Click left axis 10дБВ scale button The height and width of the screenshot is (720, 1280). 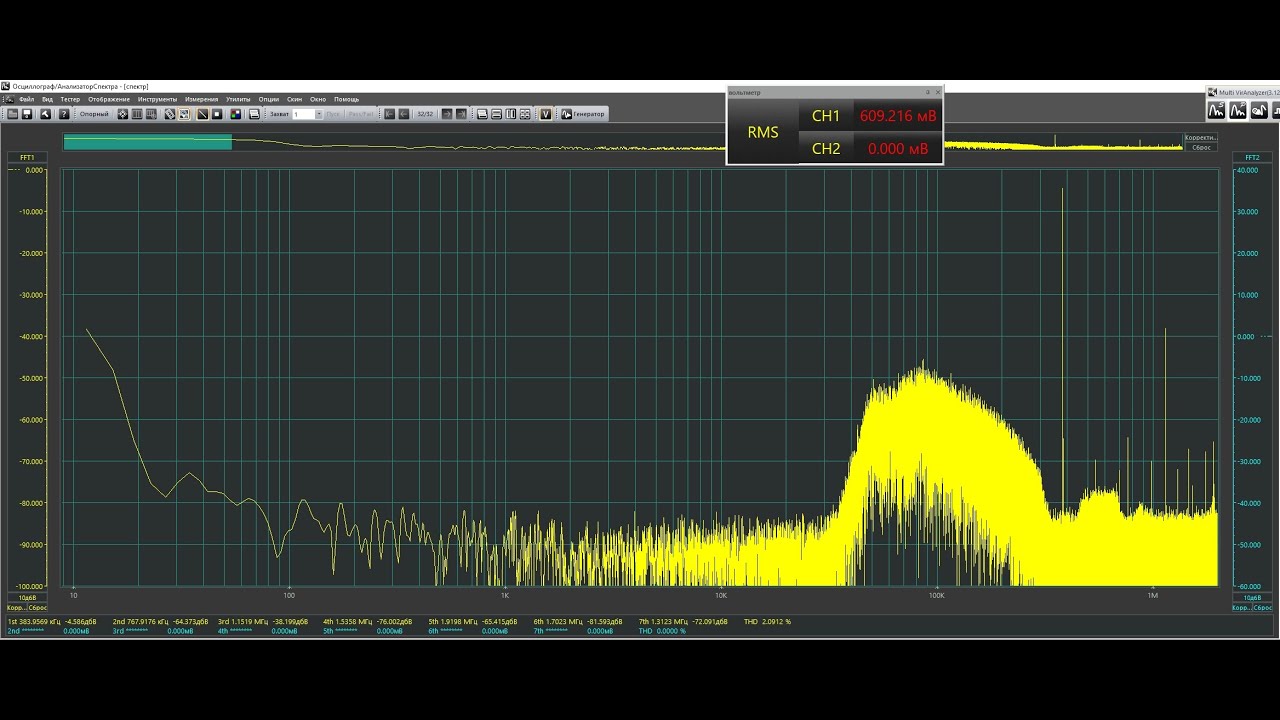[x=27, y=598]
